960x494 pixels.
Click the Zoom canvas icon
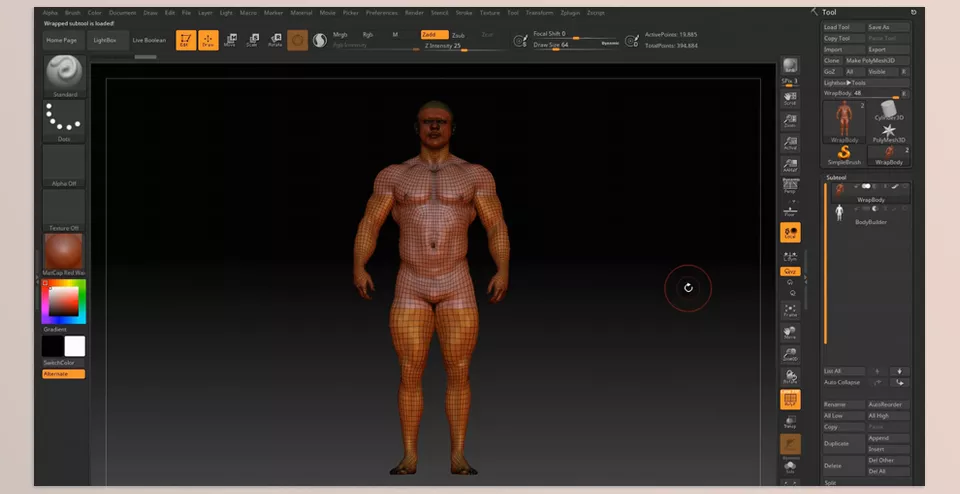790,121
